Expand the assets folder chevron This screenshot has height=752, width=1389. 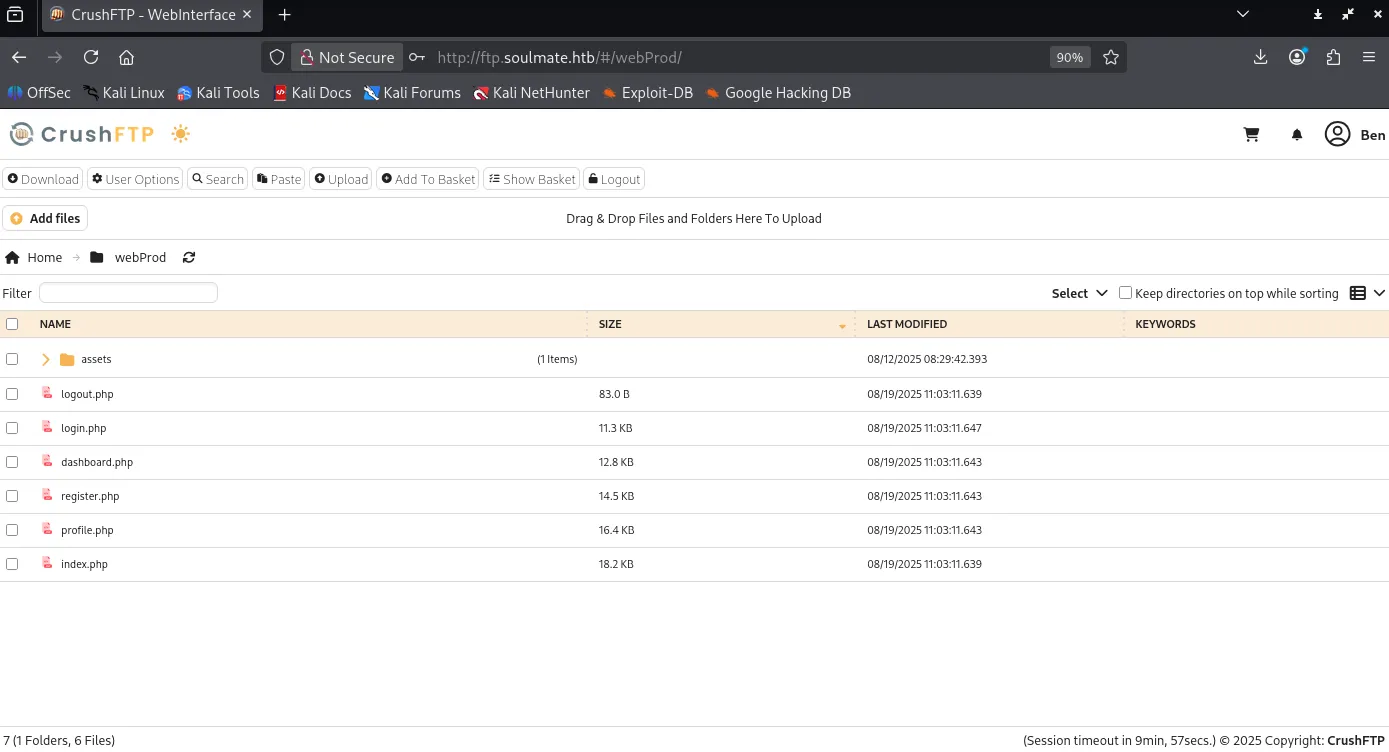(46, 359)
